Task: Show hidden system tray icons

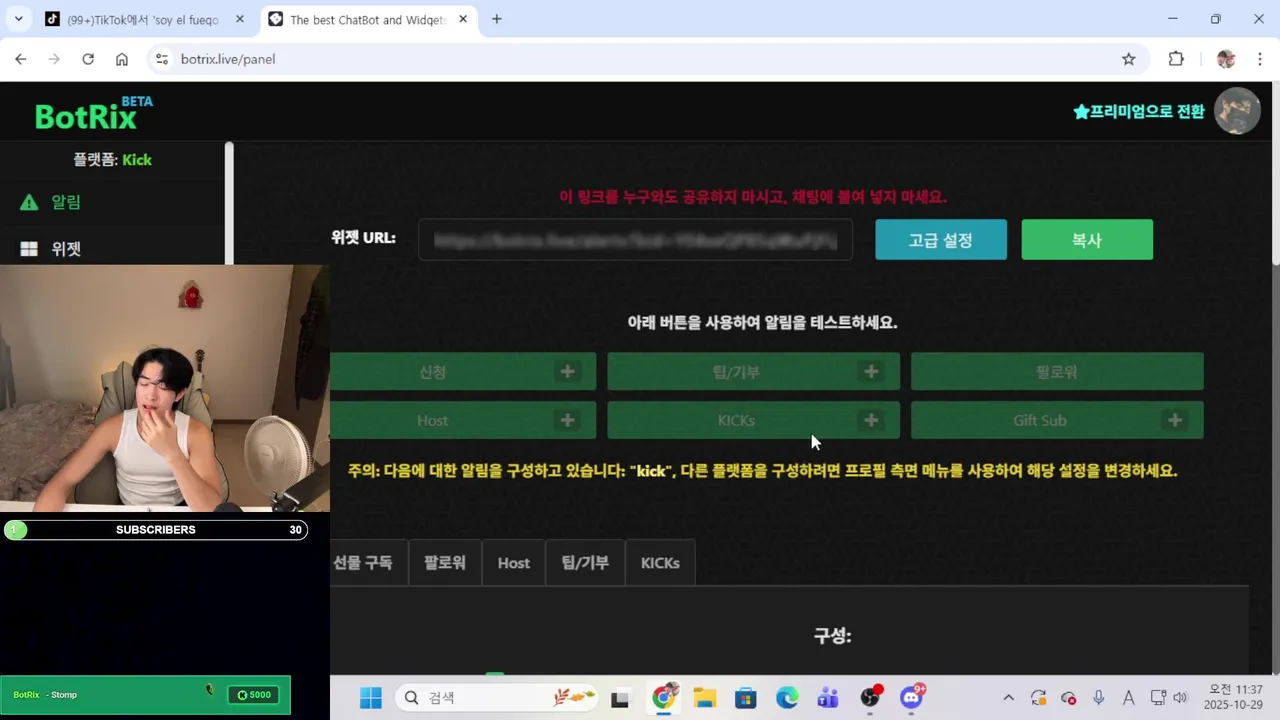Action: tap(1008, 698)
